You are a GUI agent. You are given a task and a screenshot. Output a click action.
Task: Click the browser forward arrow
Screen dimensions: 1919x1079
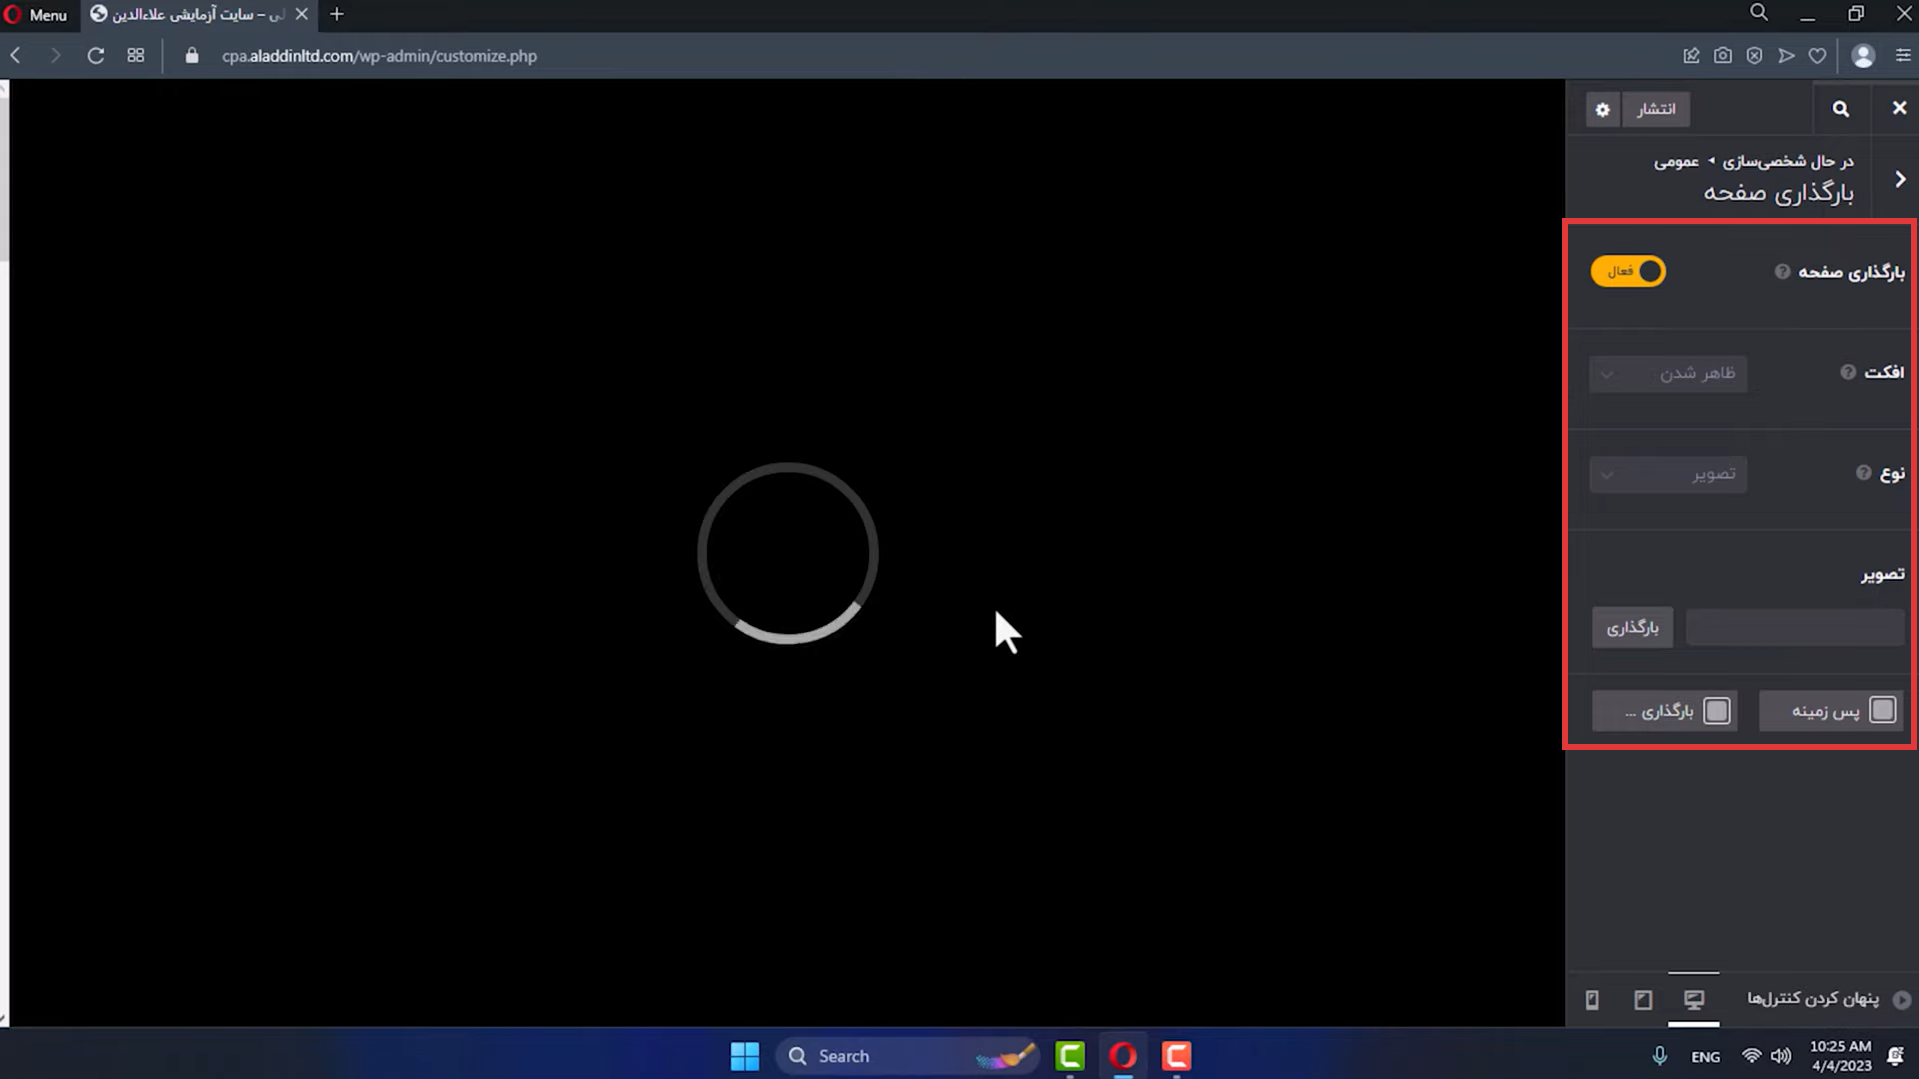tap(55, 56)
